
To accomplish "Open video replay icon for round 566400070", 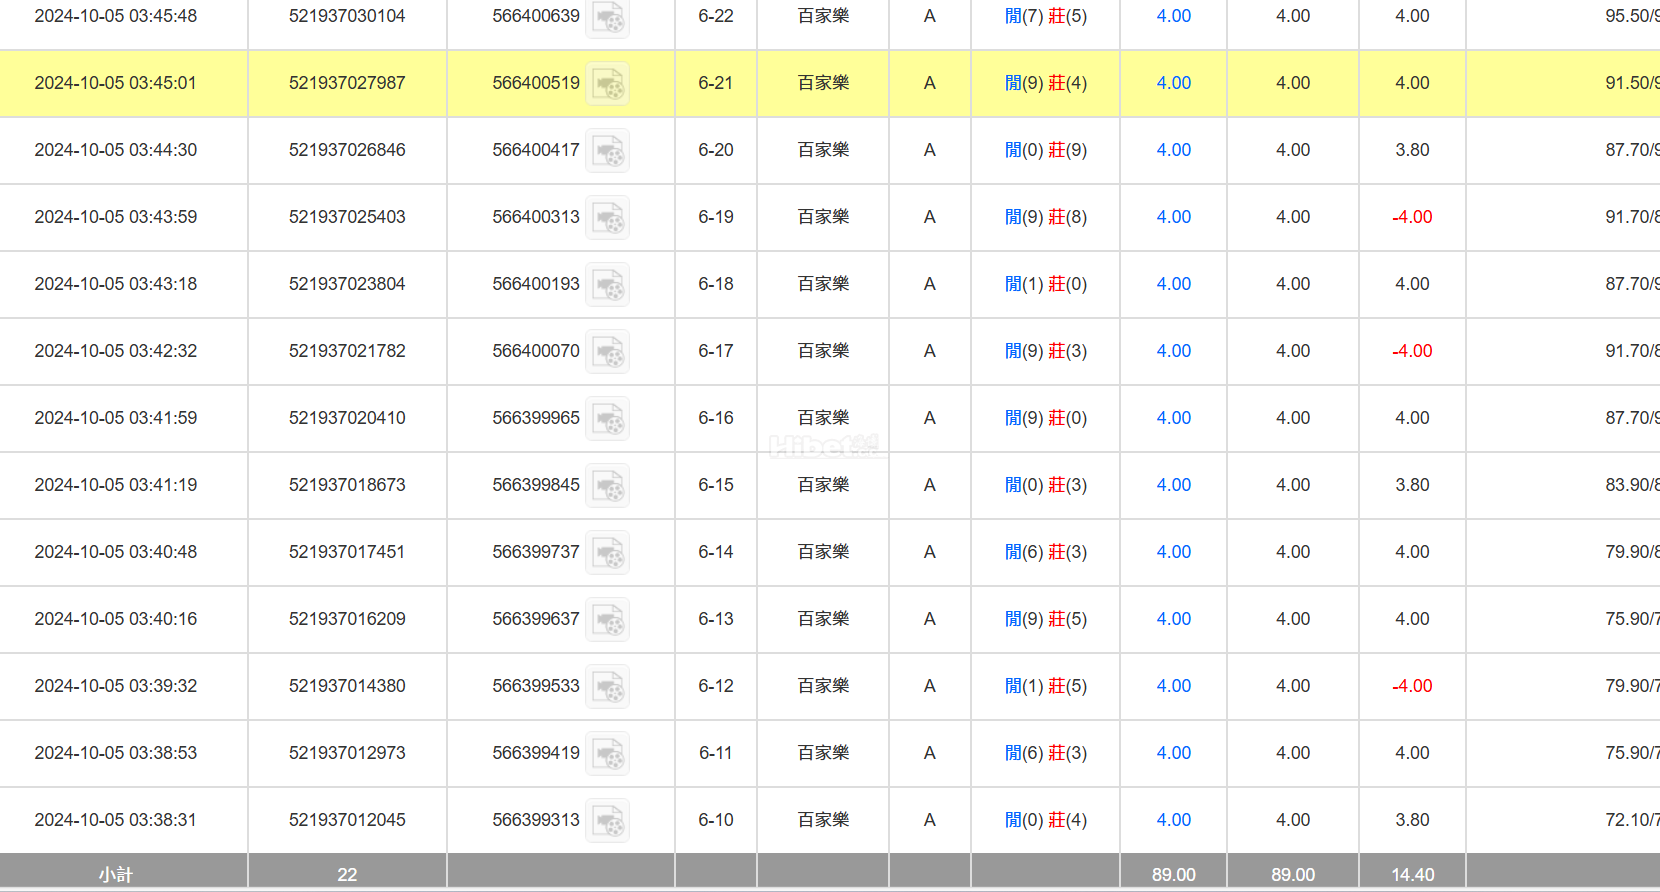I will click(607, 352).
